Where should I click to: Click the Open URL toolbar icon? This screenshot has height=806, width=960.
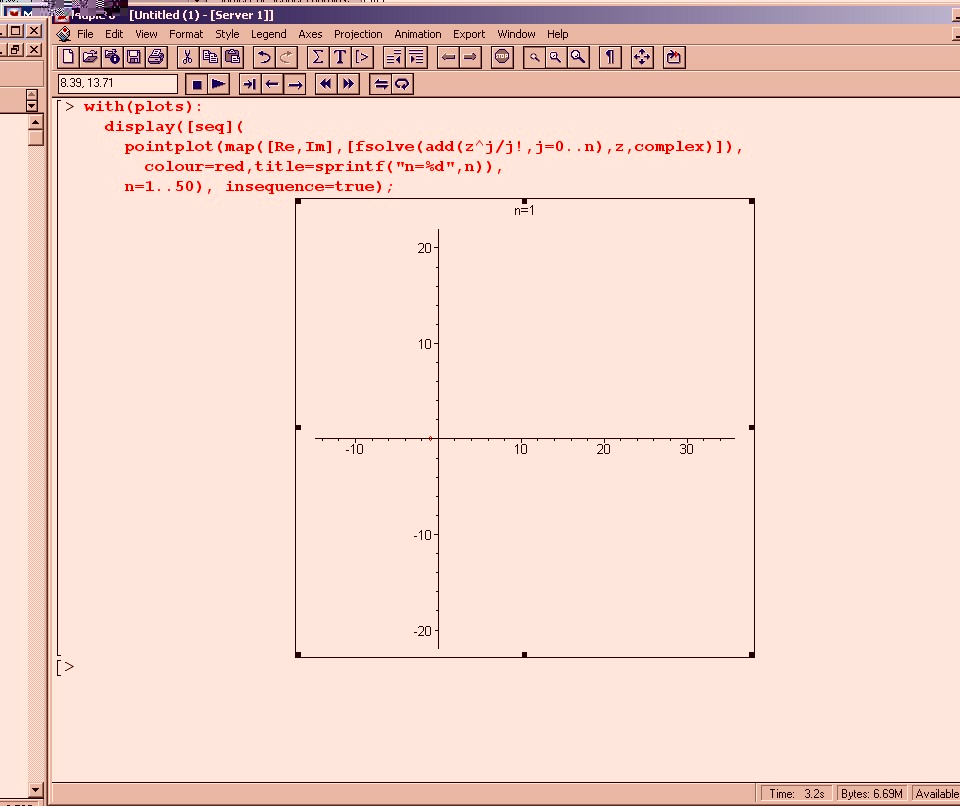(112, 58)
